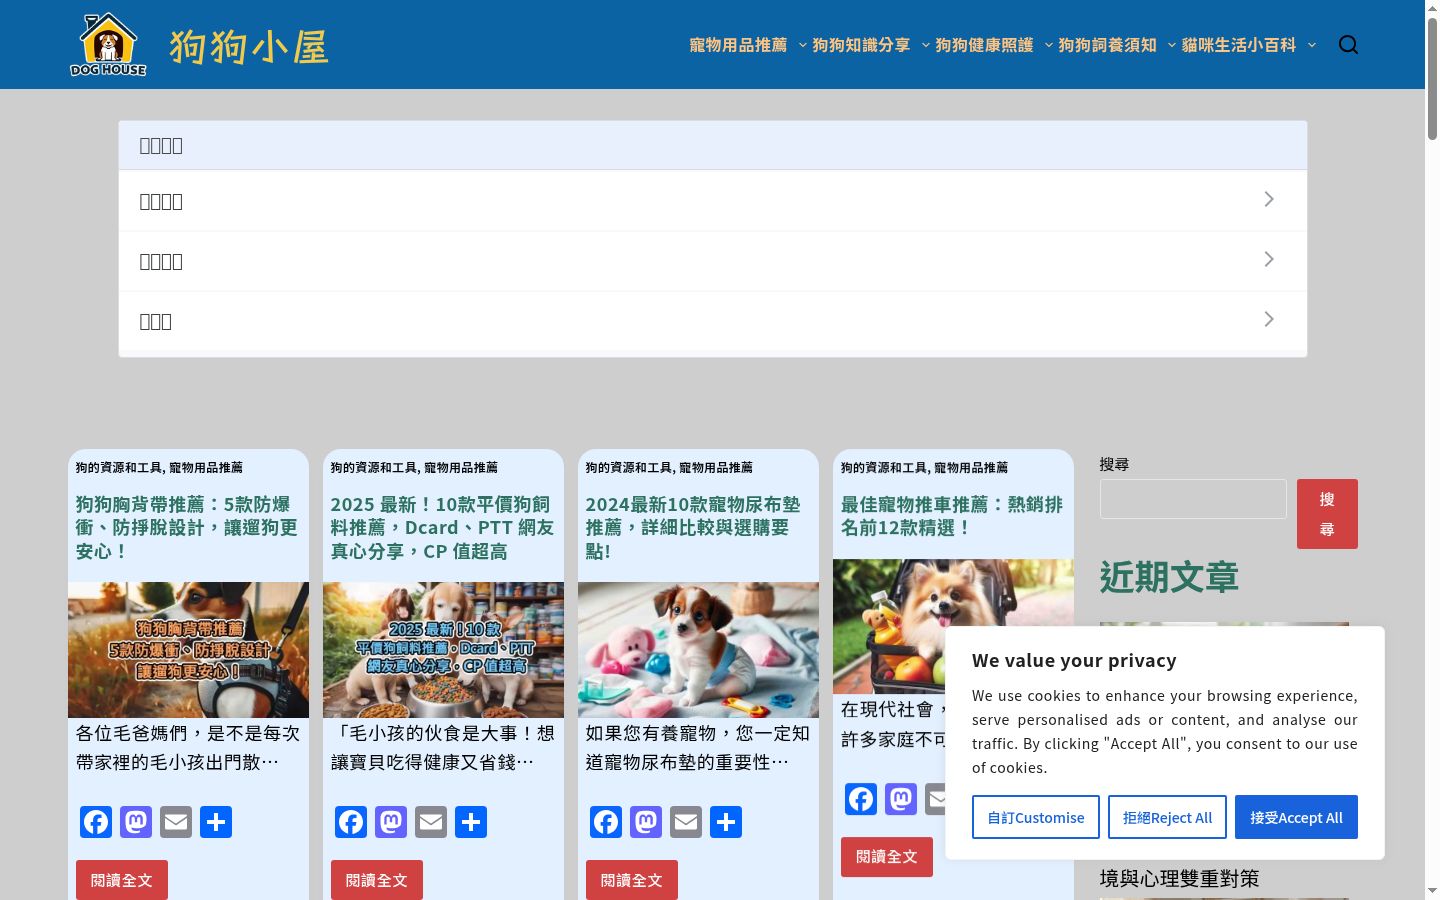The width and height of the screenshot is (1440, 900).
Task: Click the We value your privacy heading
Action: click(1074, 660)
